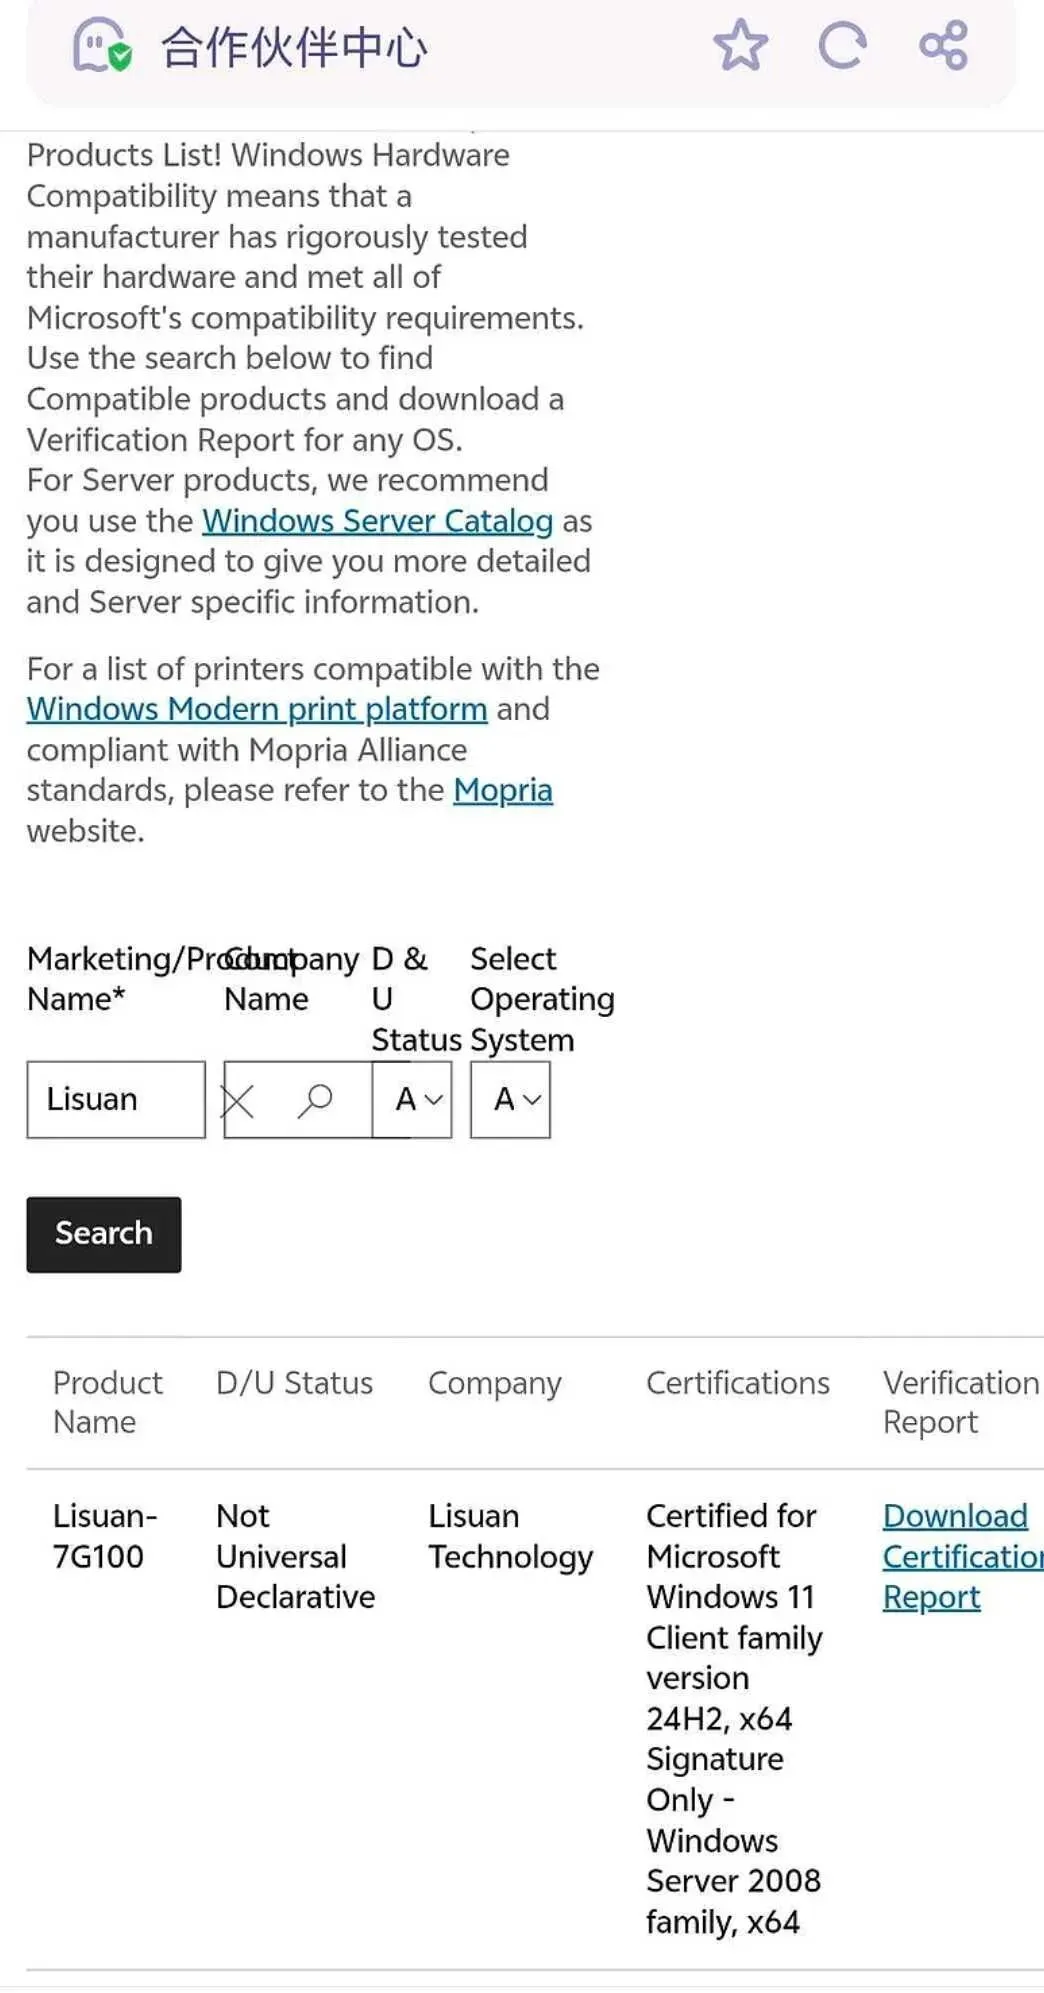Screen dimensions: 1044x1993
Task: Bookmark the page with the star icon
Action: 740,46
